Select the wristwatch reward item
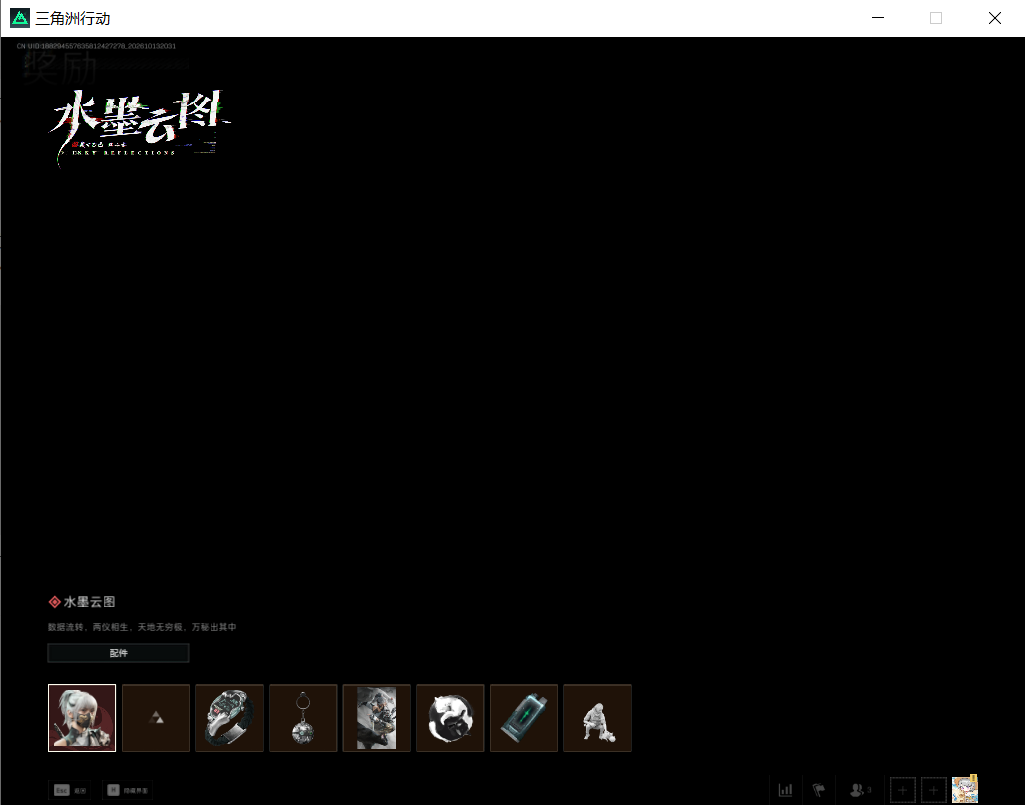The width and height of the screenshot is (1025, 805). 229,718
